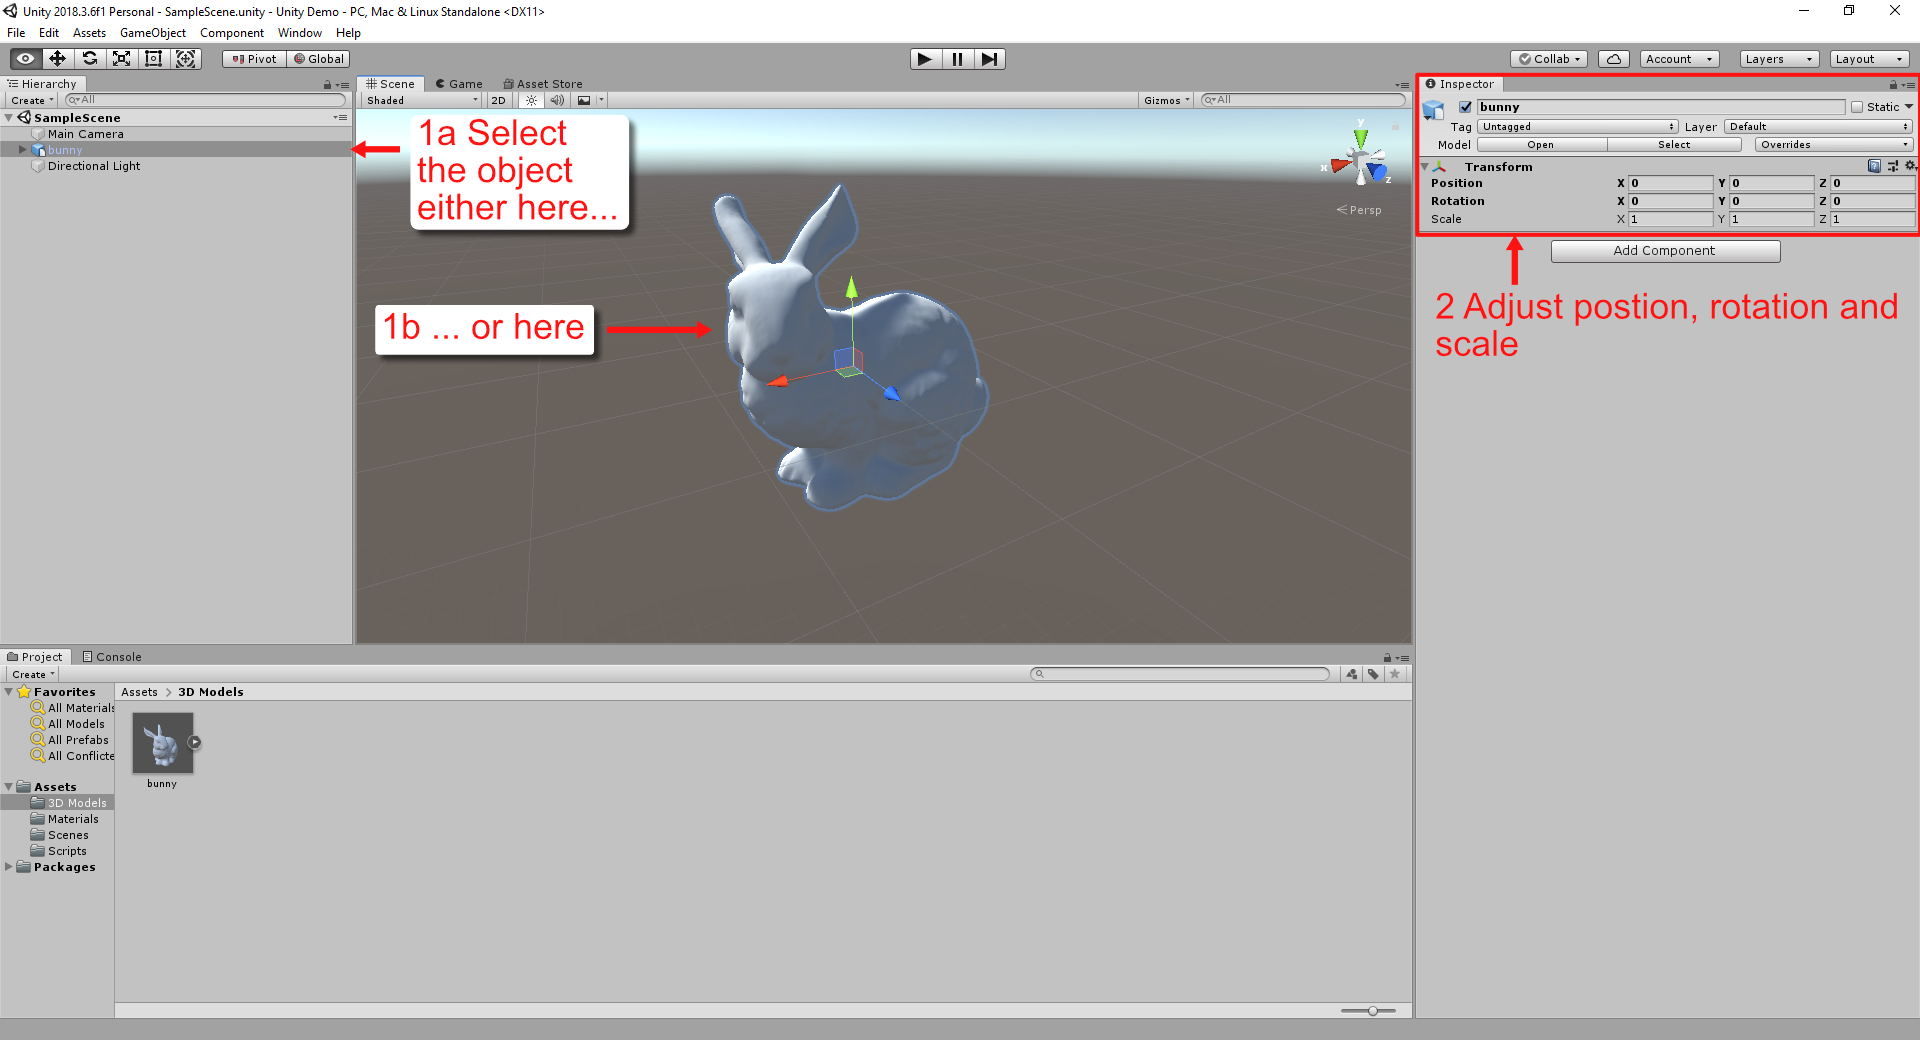Open the GameObject menu

152,33
